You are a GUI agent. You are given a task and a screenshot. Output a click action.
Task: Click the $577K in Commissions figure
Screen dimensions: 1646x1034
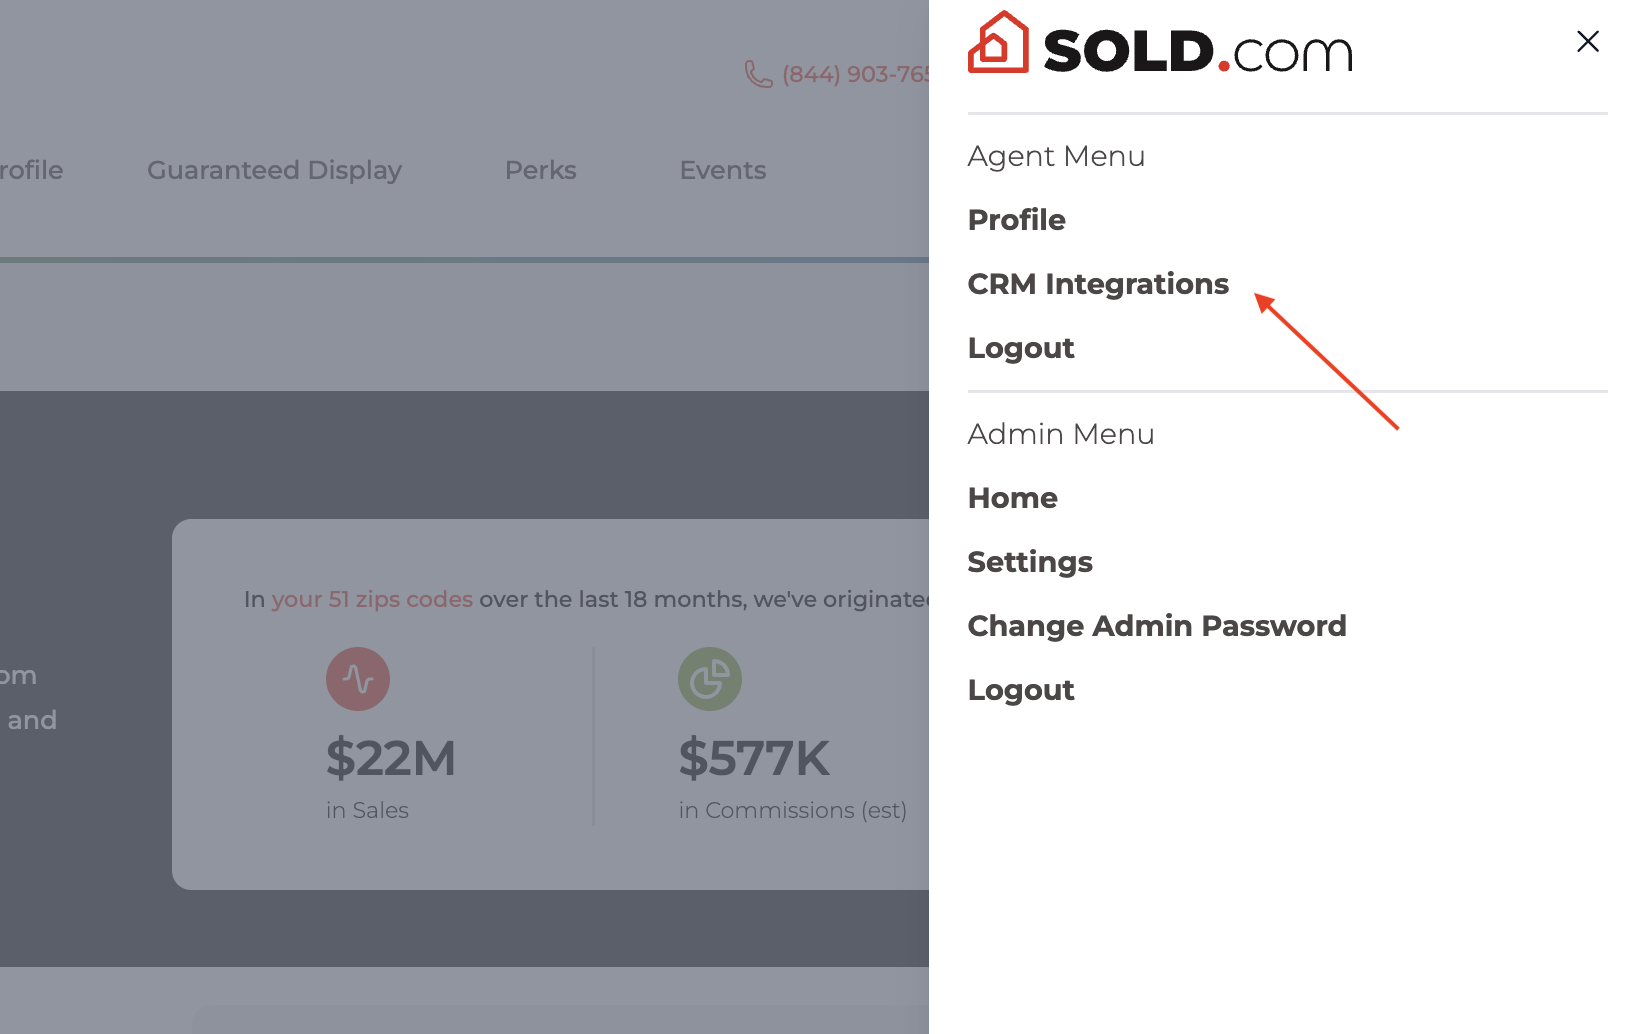click(754, 758)
